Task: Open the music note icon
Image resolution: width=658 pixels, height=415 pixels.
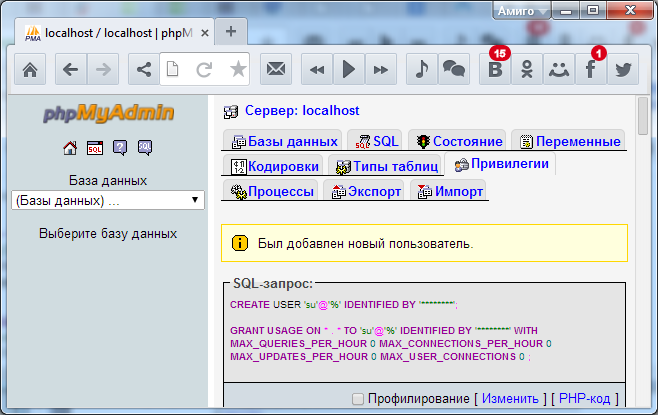Action: 421,69
